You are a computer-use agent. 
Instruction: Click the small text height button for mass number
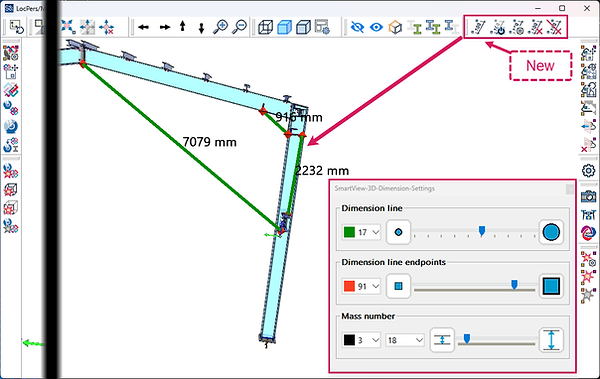point(442,340)
